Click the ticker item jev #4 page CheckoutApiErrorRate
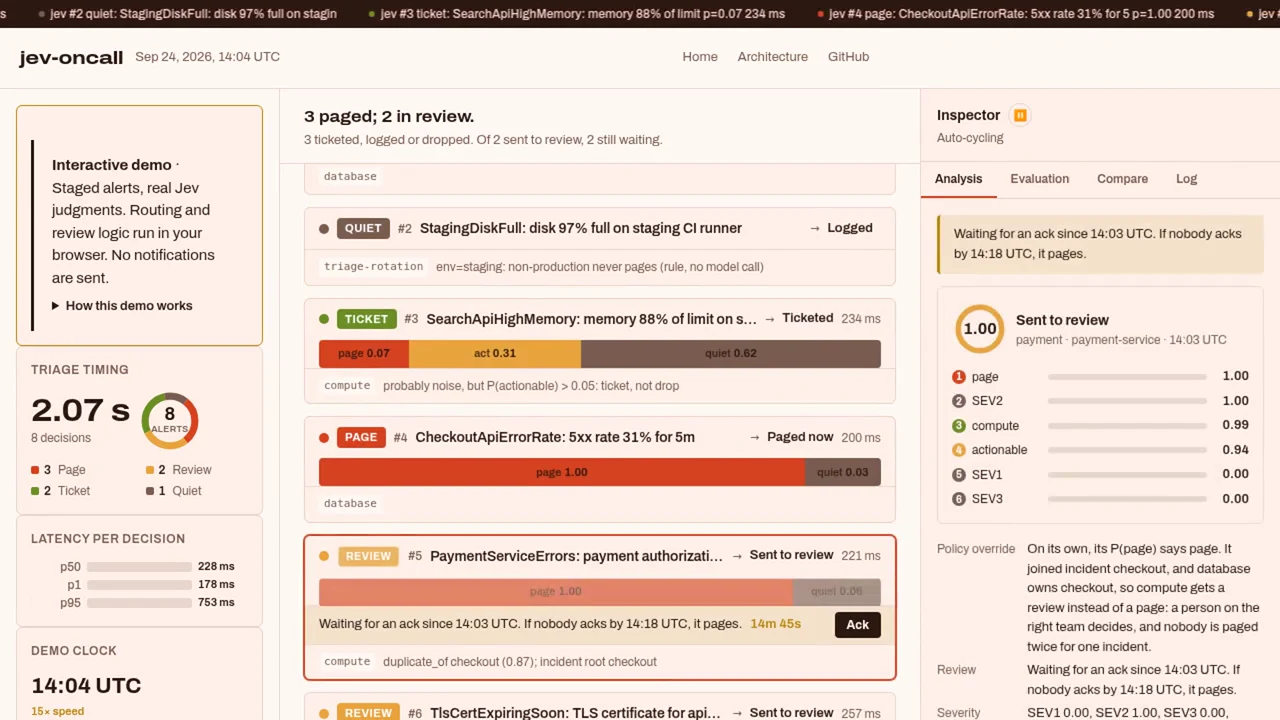This screenshot has width=1280, height=720. tap(1016, 14)
